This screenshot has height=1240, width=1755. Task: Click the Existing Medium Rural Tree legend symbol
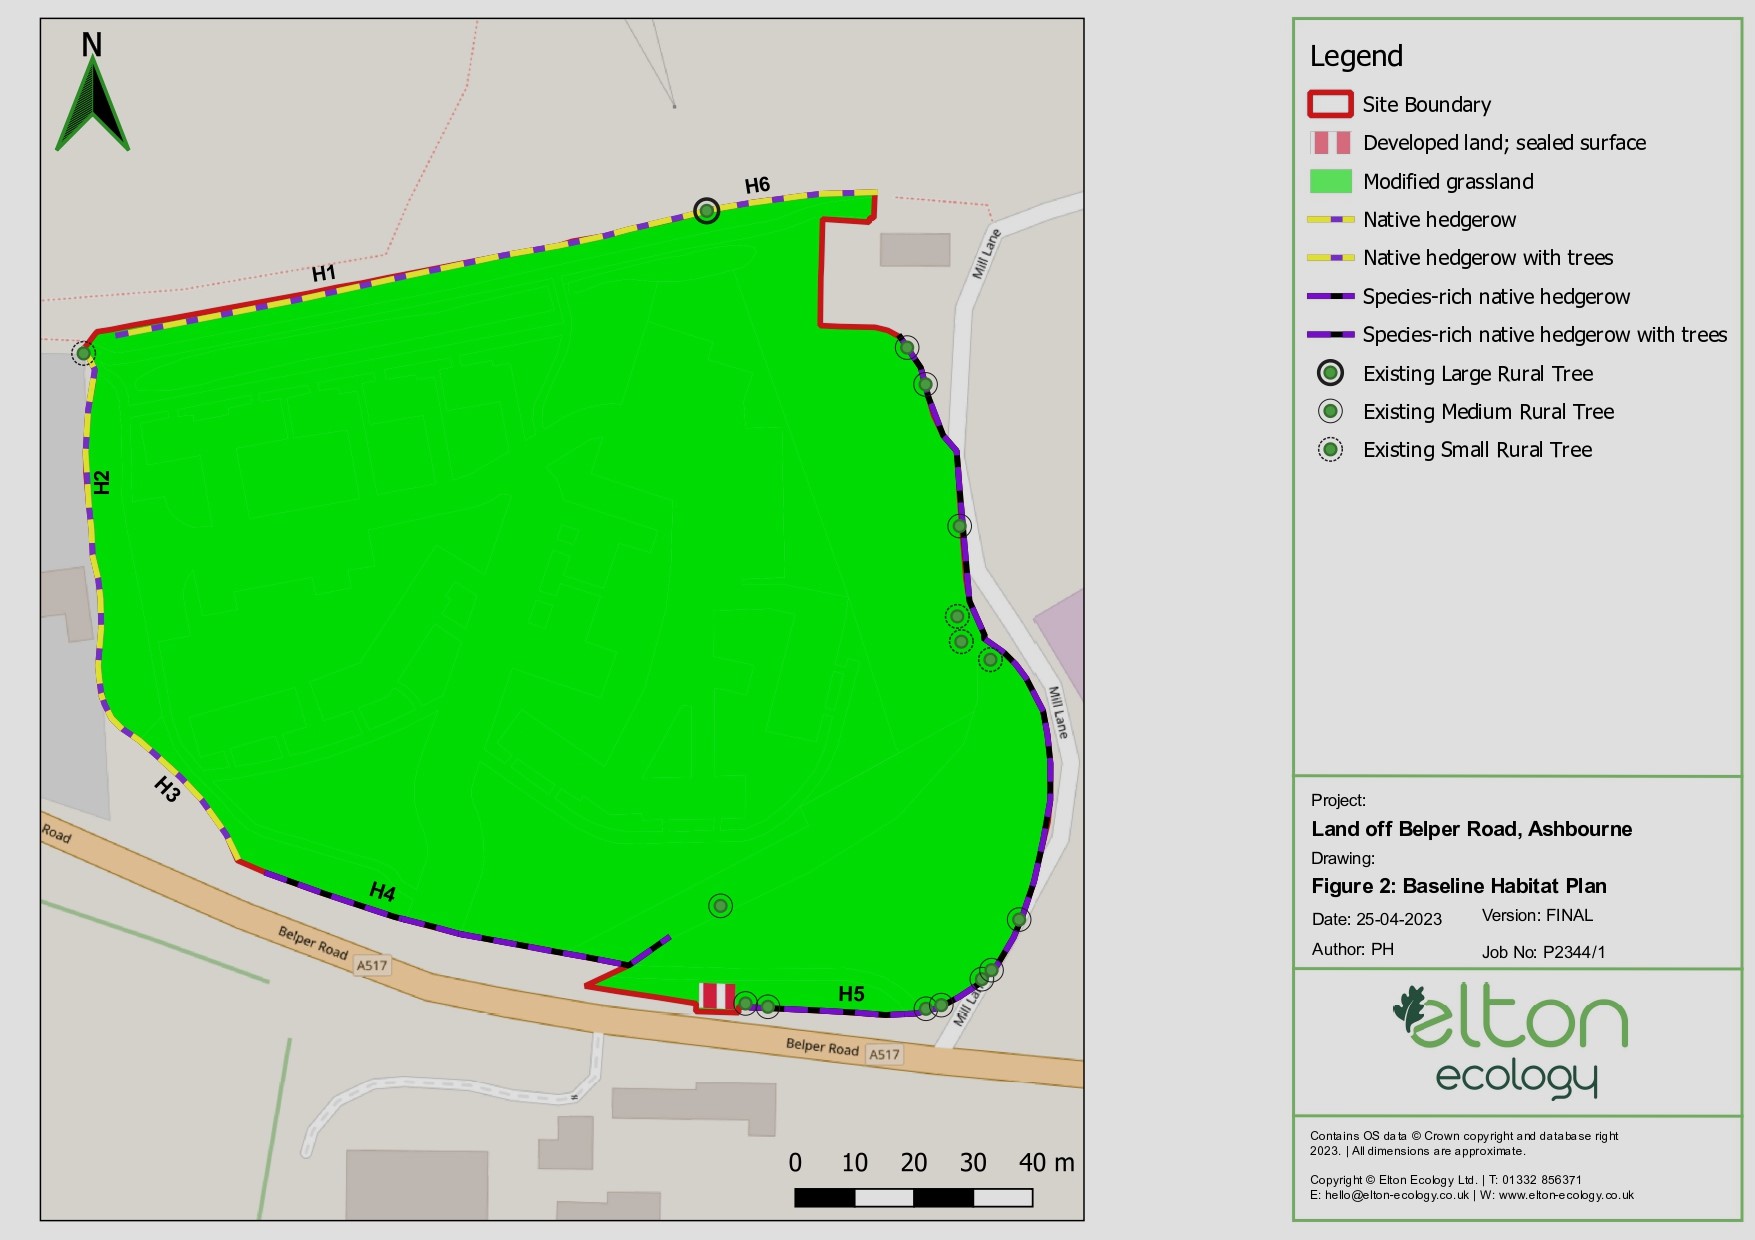(x=1330, y=411)
